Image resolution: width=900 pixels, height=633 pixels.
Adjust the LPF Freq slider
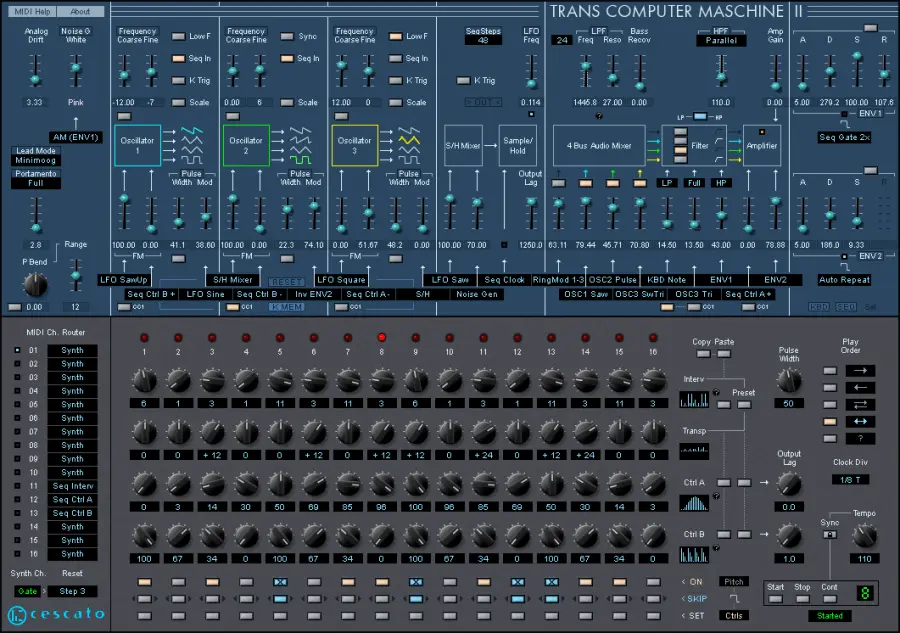click(x=585, y=71)
